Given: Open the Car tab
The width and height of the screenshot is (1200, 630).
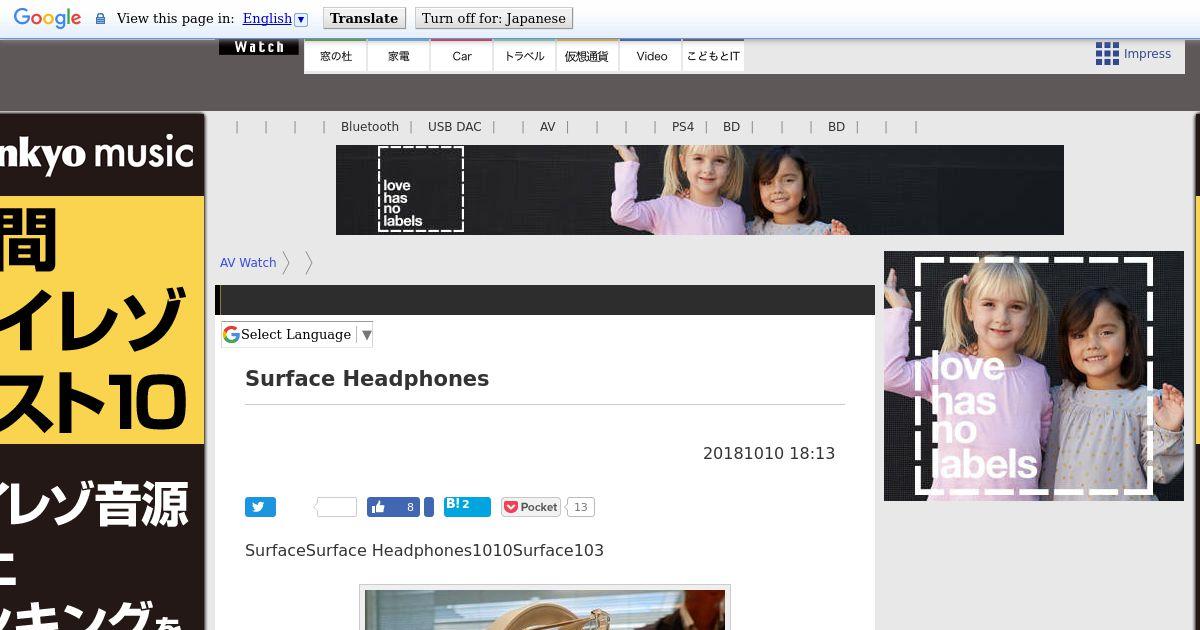Looking at the screenshot, I should pos(462,56).
